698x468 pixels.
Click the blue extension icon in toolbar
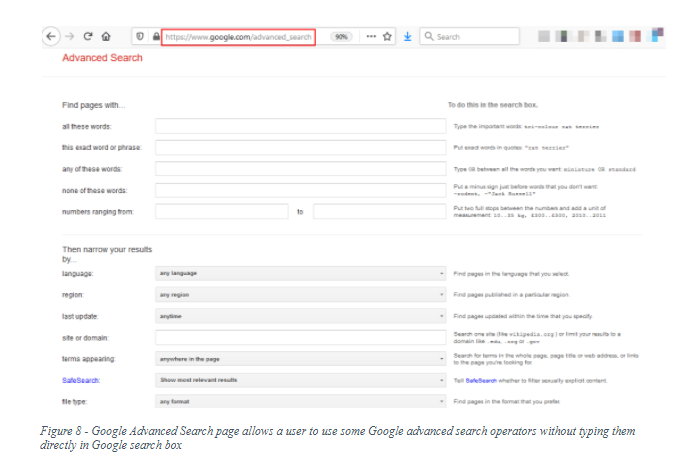(617, 37)
